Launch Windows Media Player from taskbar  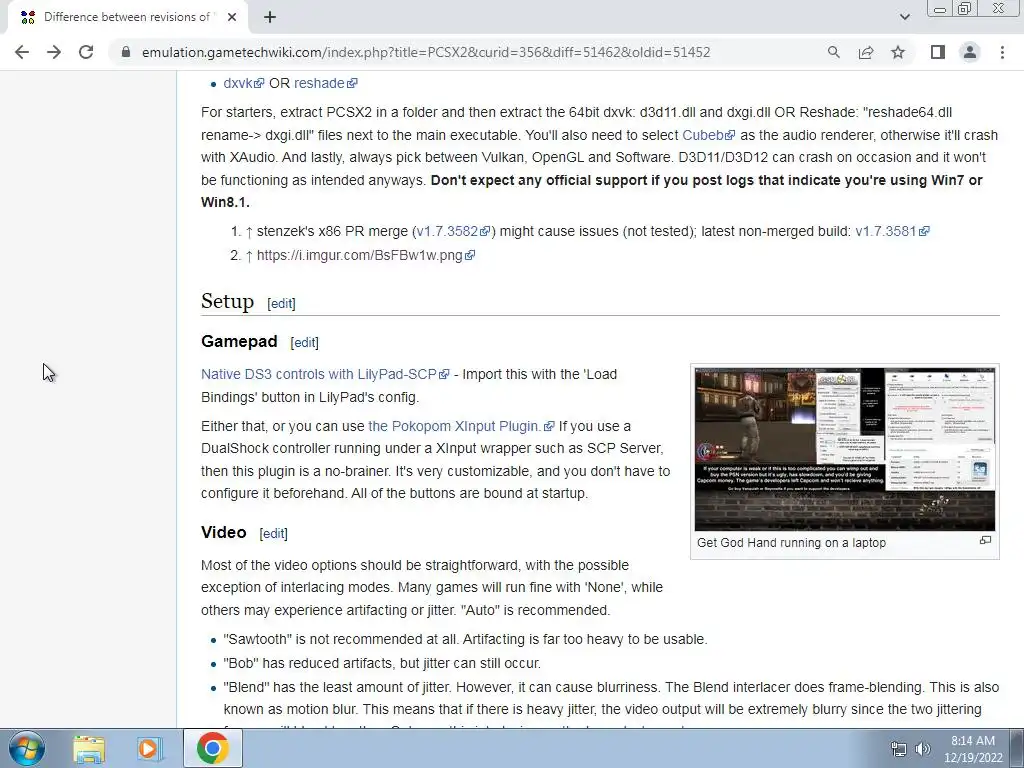(150, 749)
